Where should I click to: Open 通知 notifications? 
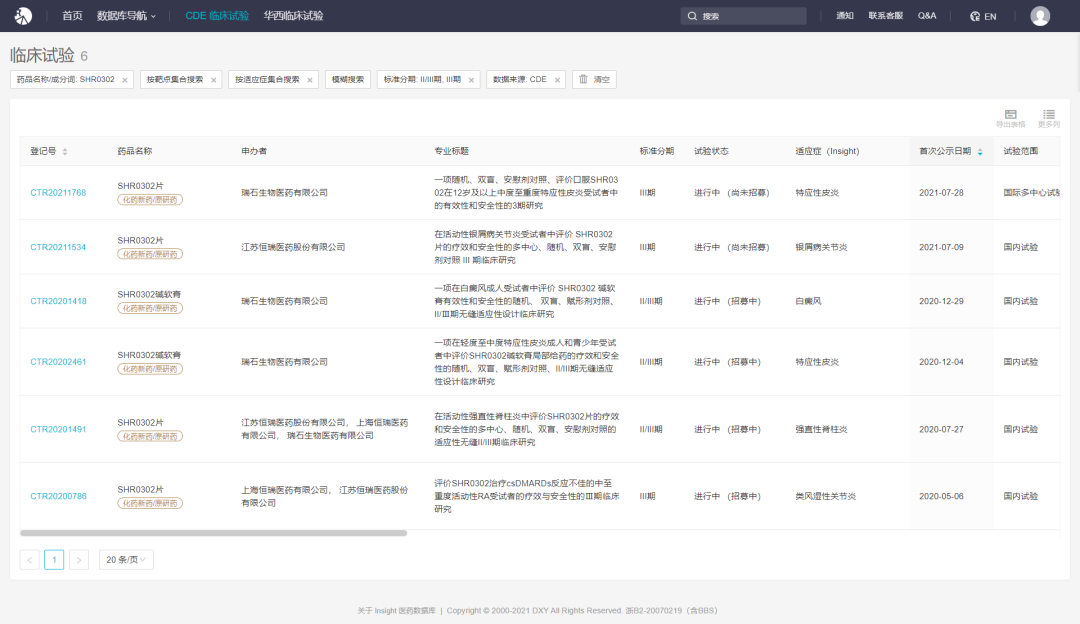tap(844, 16)
